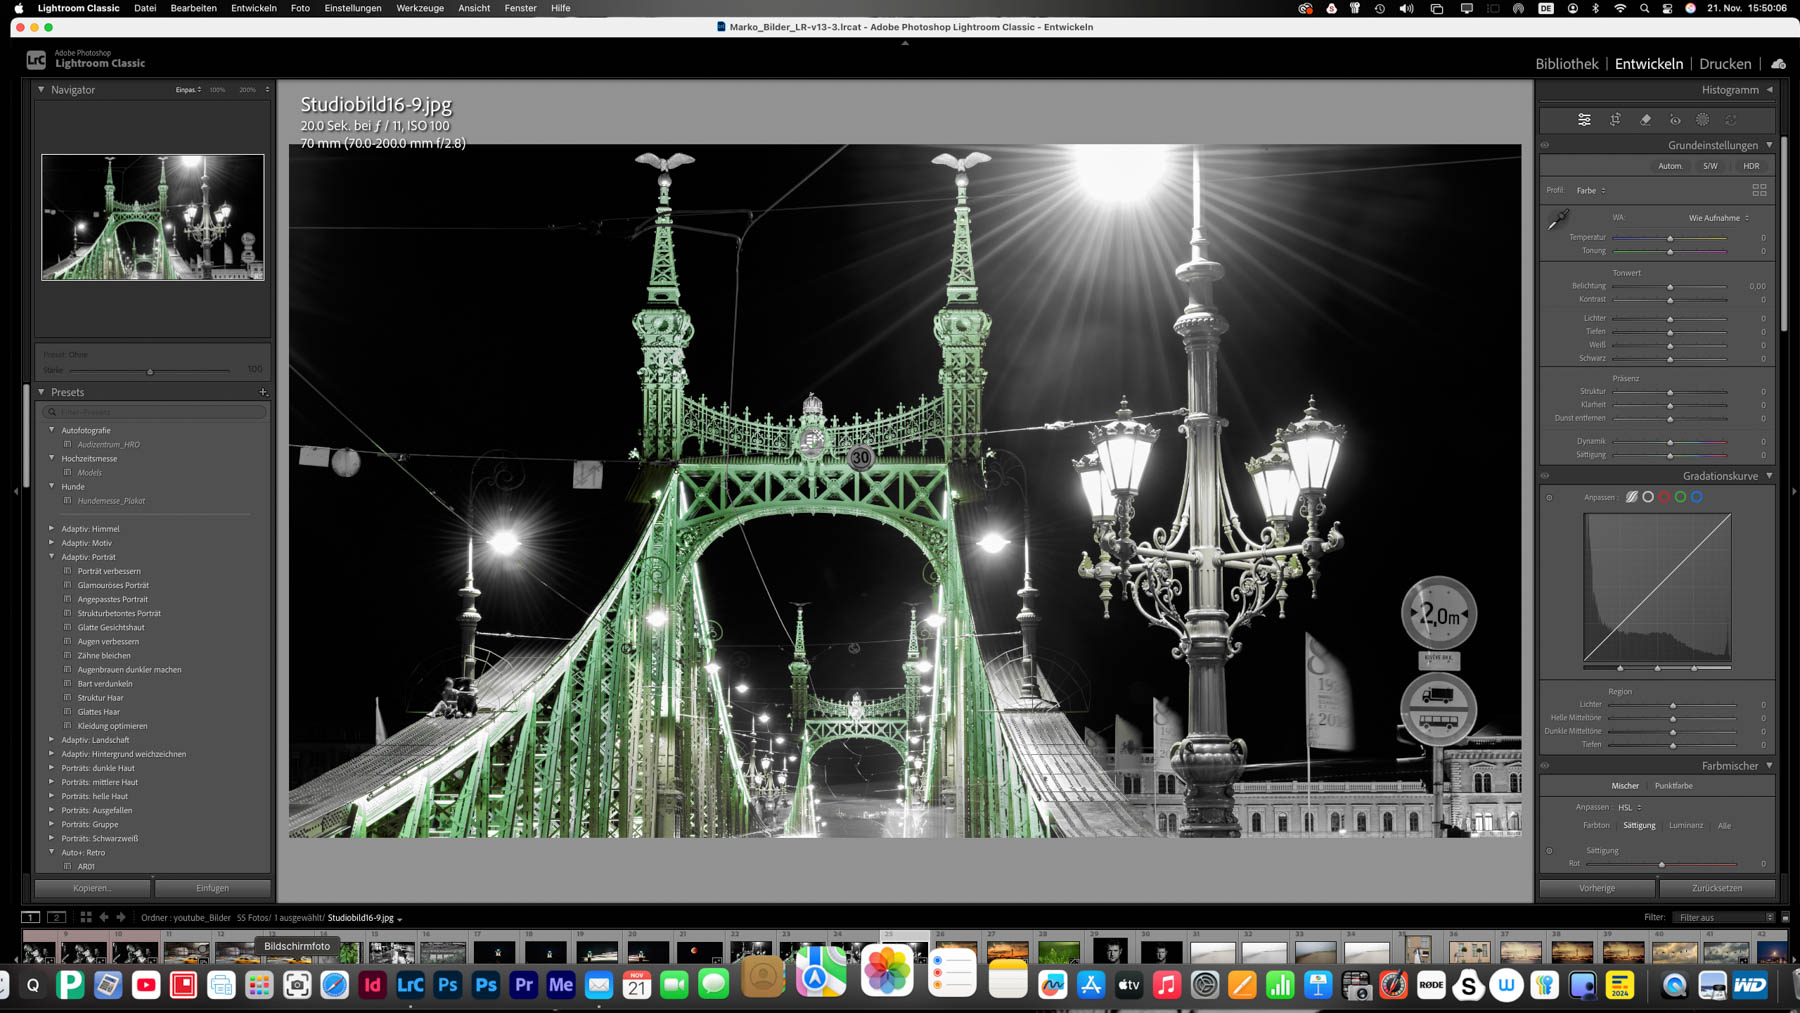Screen dimensions: 1800x1013
Task: Switch to grid view in the filmstrip bar
Action: pyautogui.click(x=86, y=917)
